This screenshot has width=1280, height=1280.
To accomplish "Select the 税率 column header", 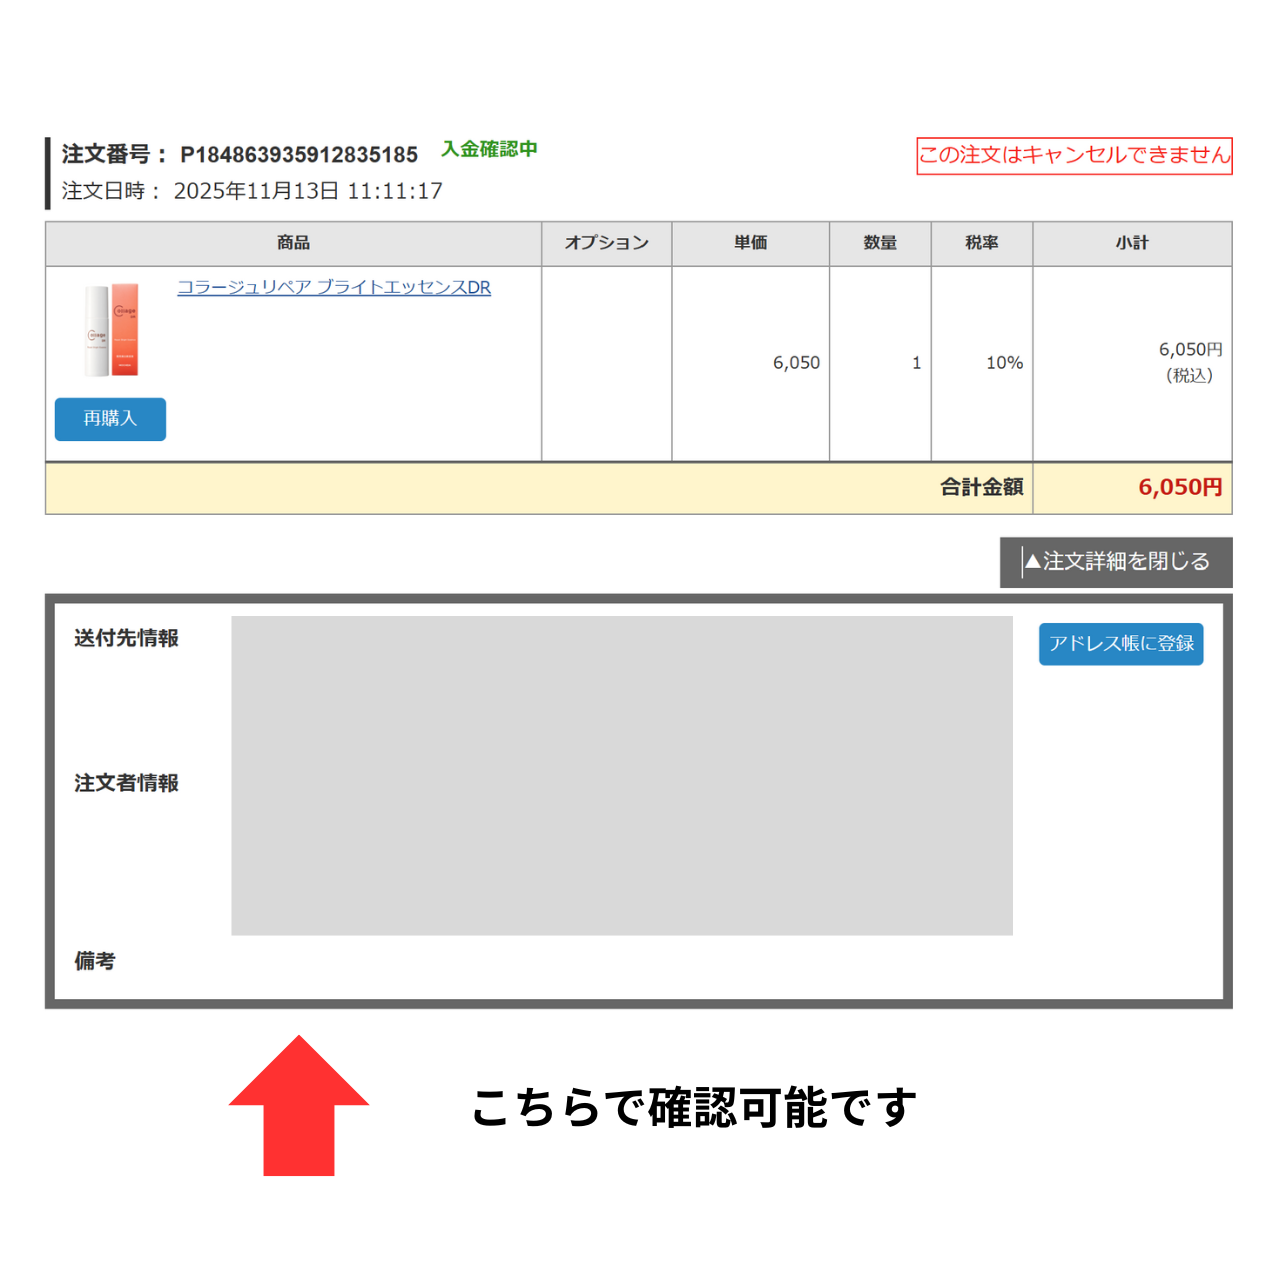I will 981,243.
